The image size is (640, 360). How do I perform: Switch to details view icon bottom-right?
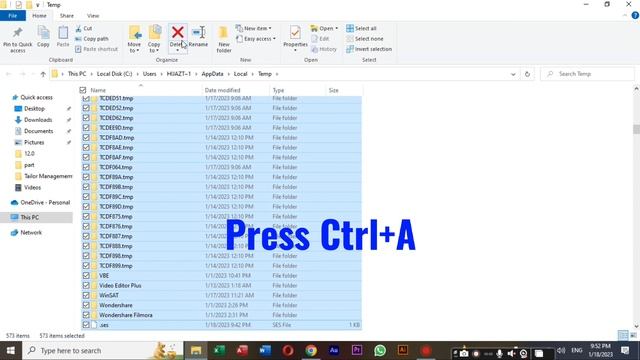(623, 336)
